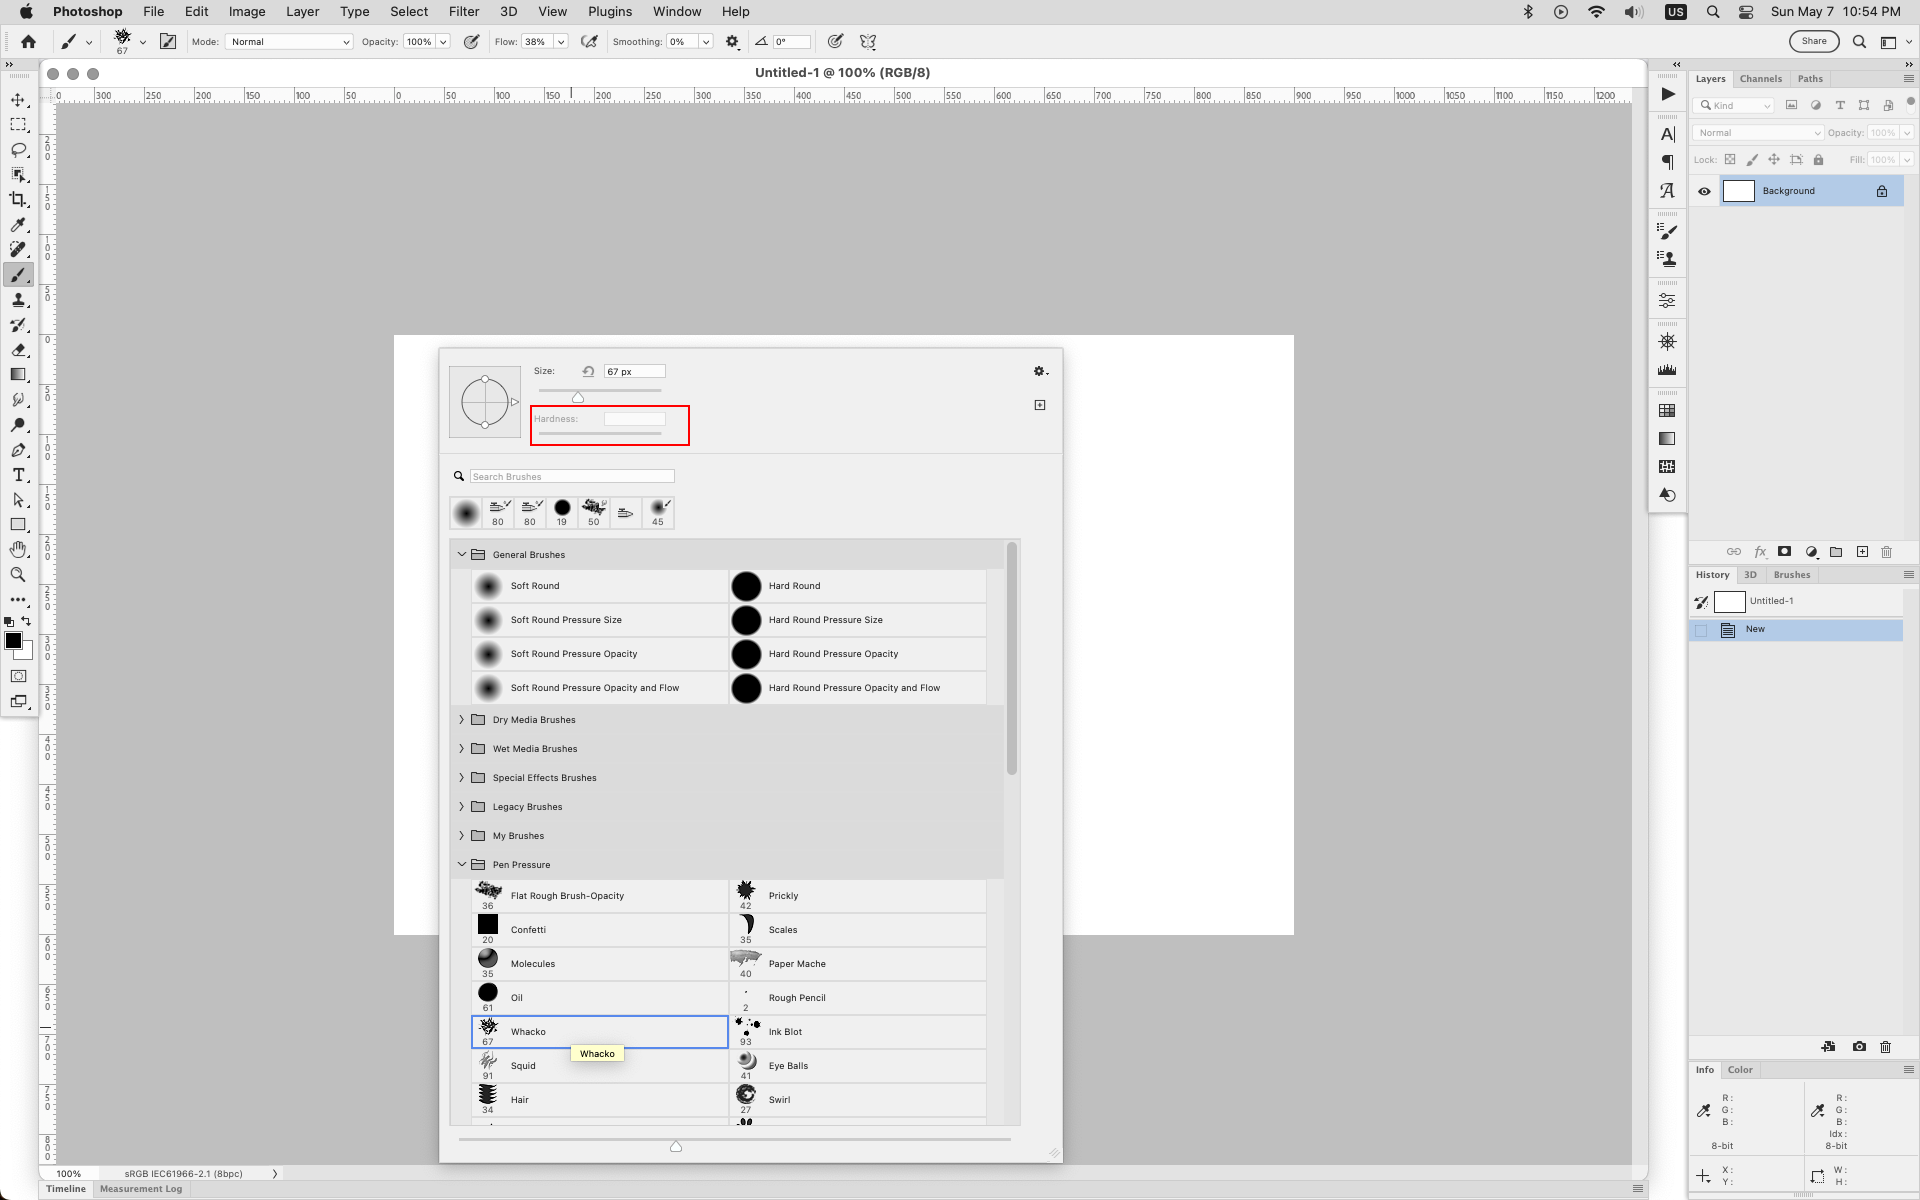This screenshot has height=1200, width=1920.
Task: Open the blend Mode dropdown in options bar
Action: click(288, 41)
